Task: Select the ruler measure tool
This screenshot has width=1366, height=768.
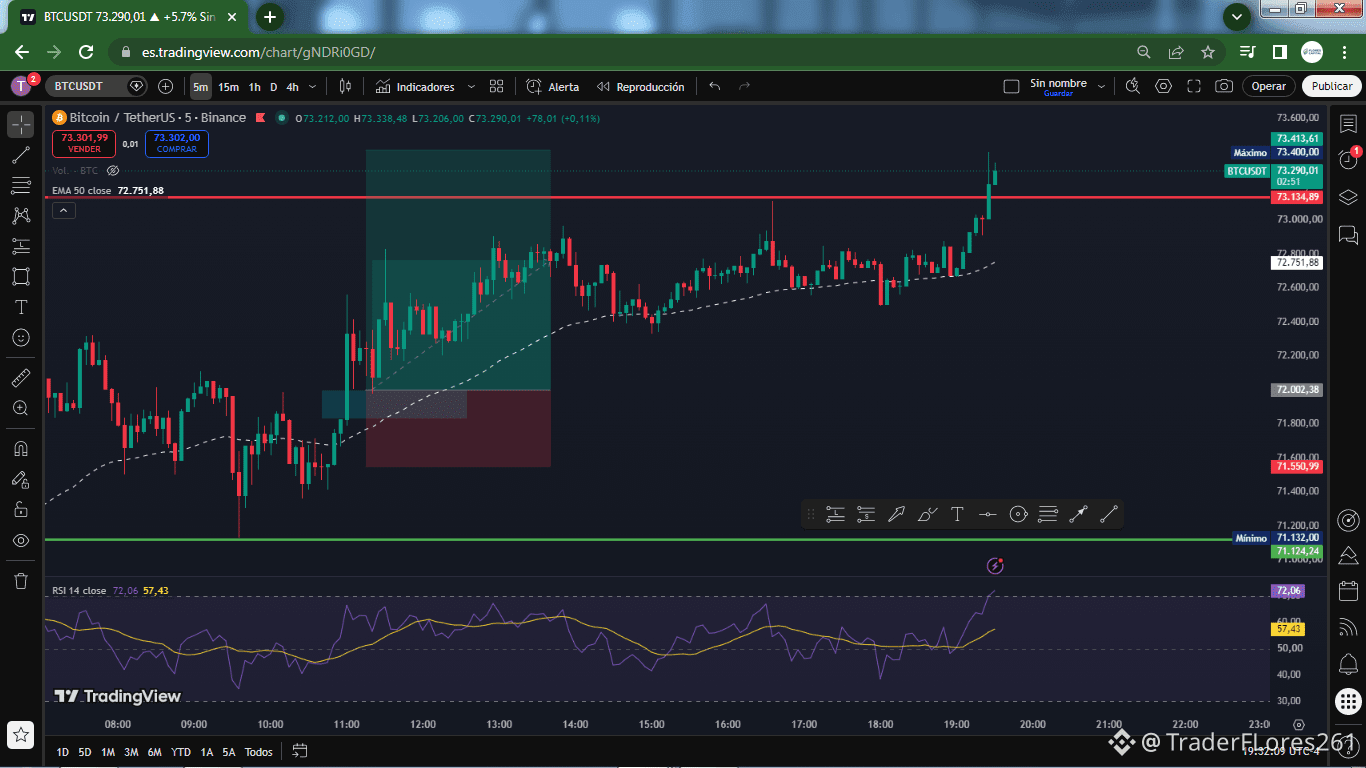Action: [21, 378]
